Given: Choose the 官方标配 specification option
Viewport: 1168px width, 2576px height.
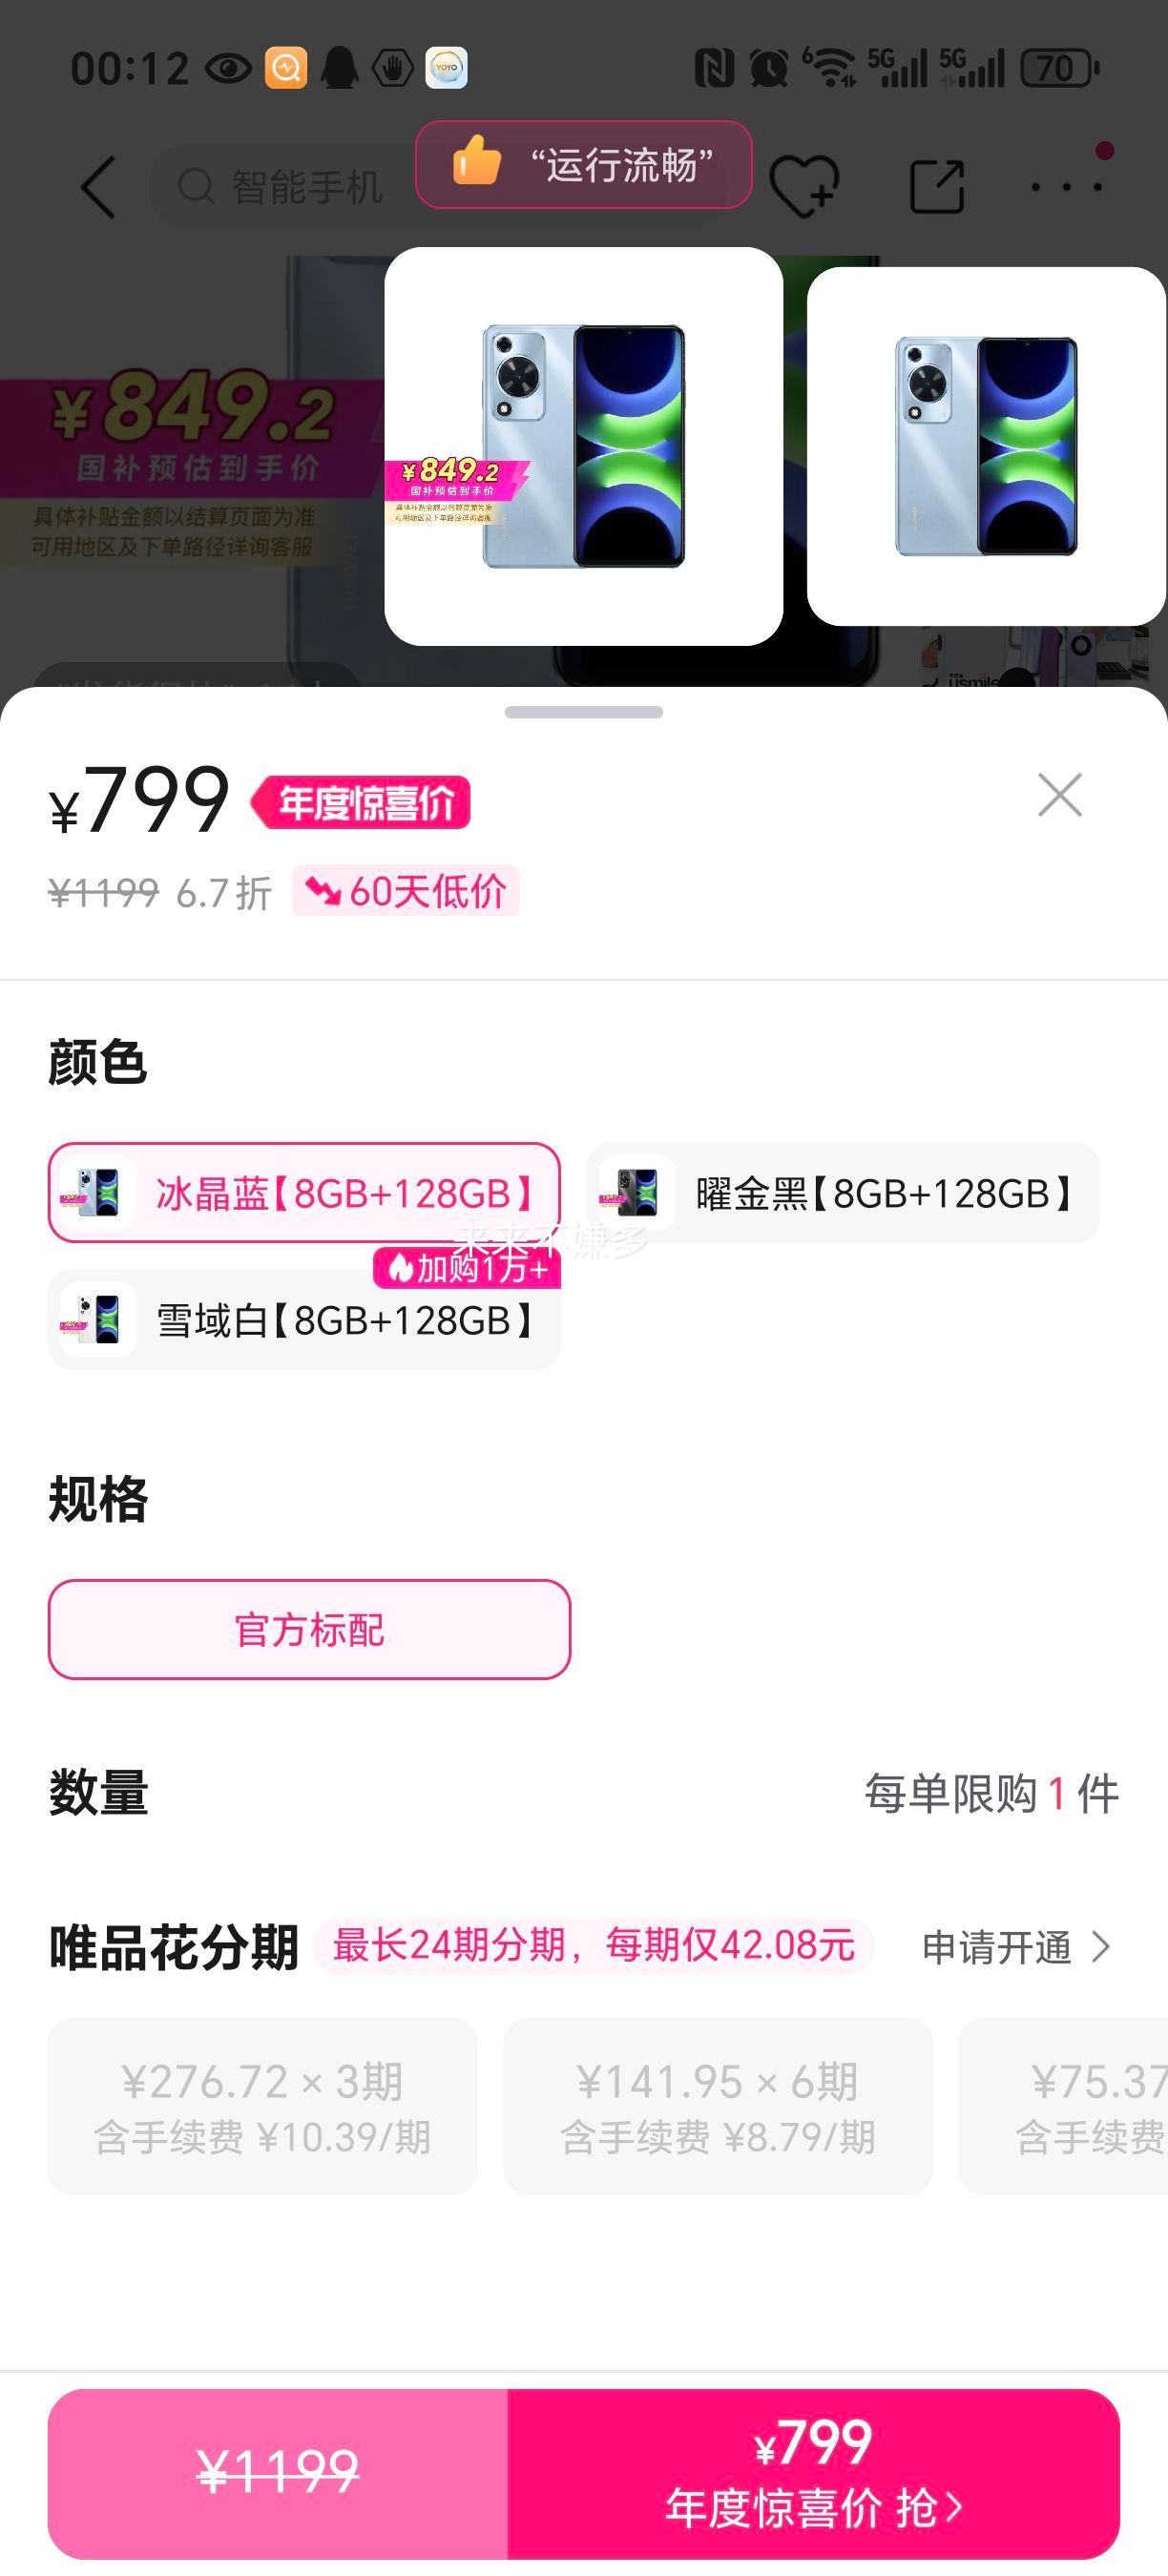Looking at the screenshot, I should [x=309, y=1629].
